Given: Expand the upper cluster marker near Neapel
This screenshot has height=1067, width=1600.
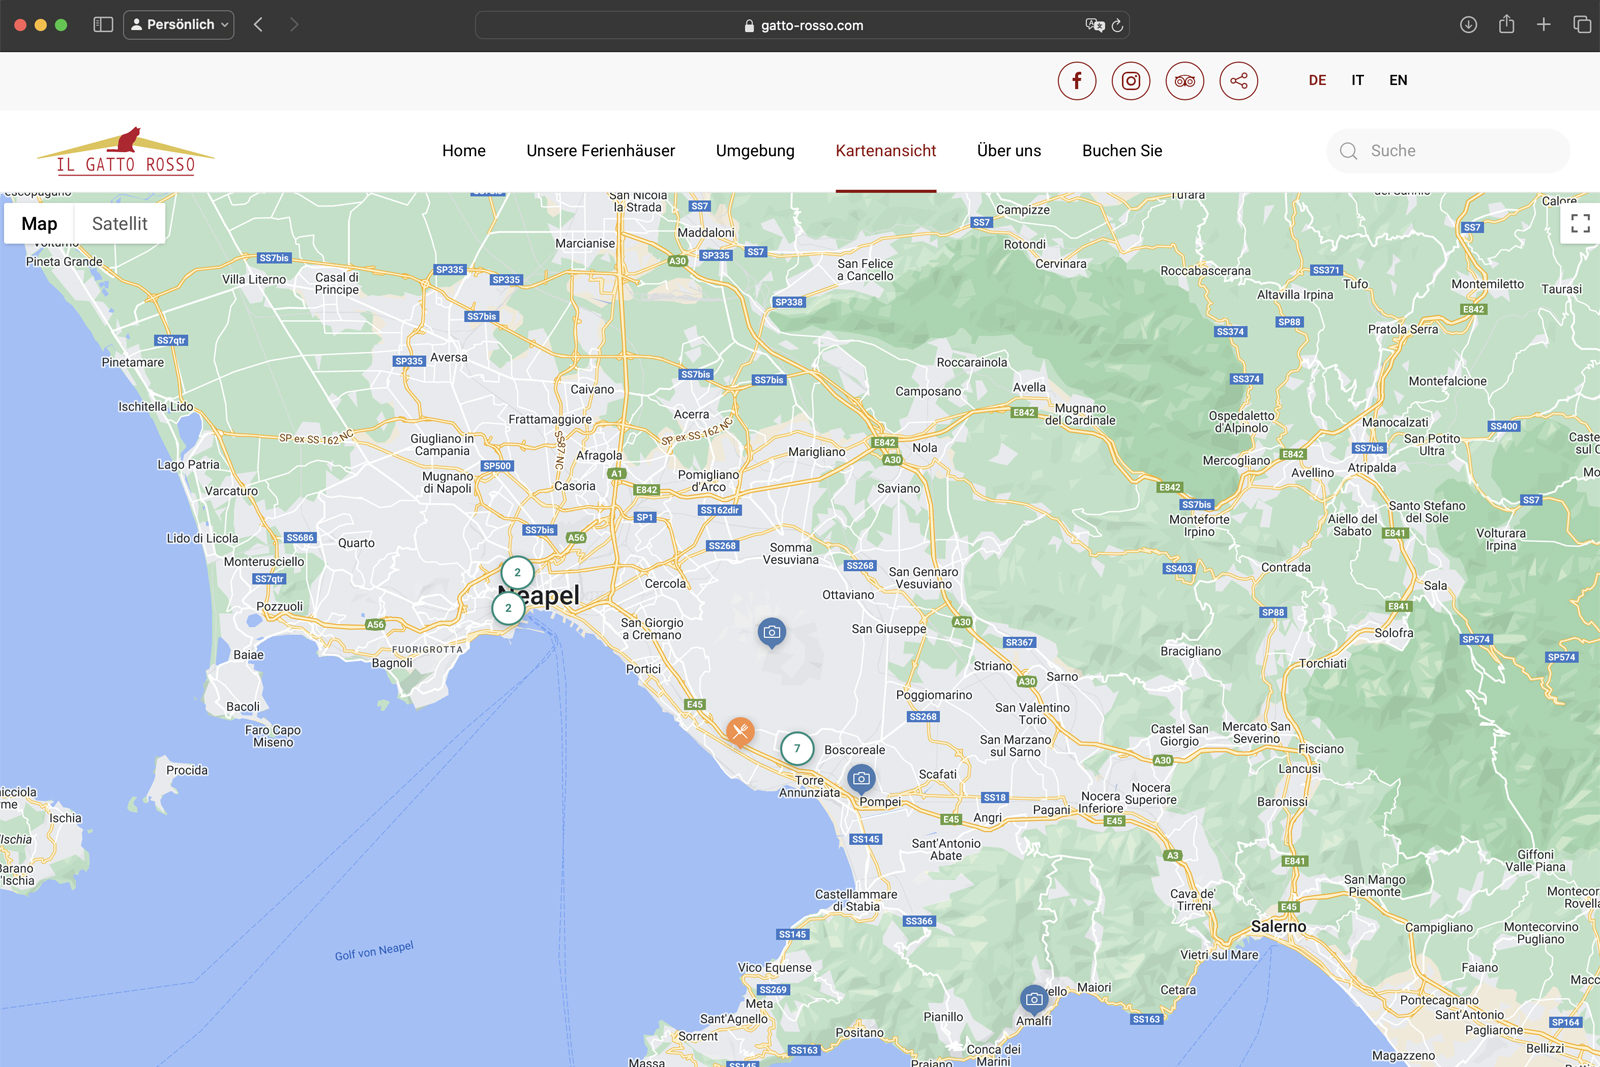Looking at the screenshot, I should point(517,572).
